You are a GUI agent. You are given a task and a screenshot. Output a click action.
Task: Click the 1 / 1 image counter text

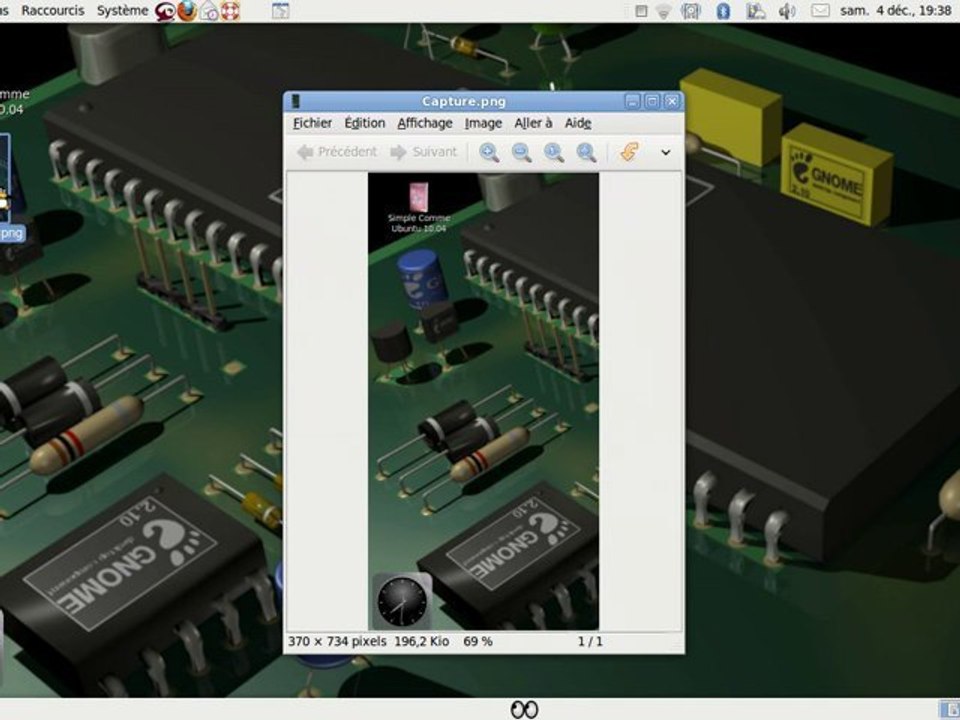click(590, 642)
